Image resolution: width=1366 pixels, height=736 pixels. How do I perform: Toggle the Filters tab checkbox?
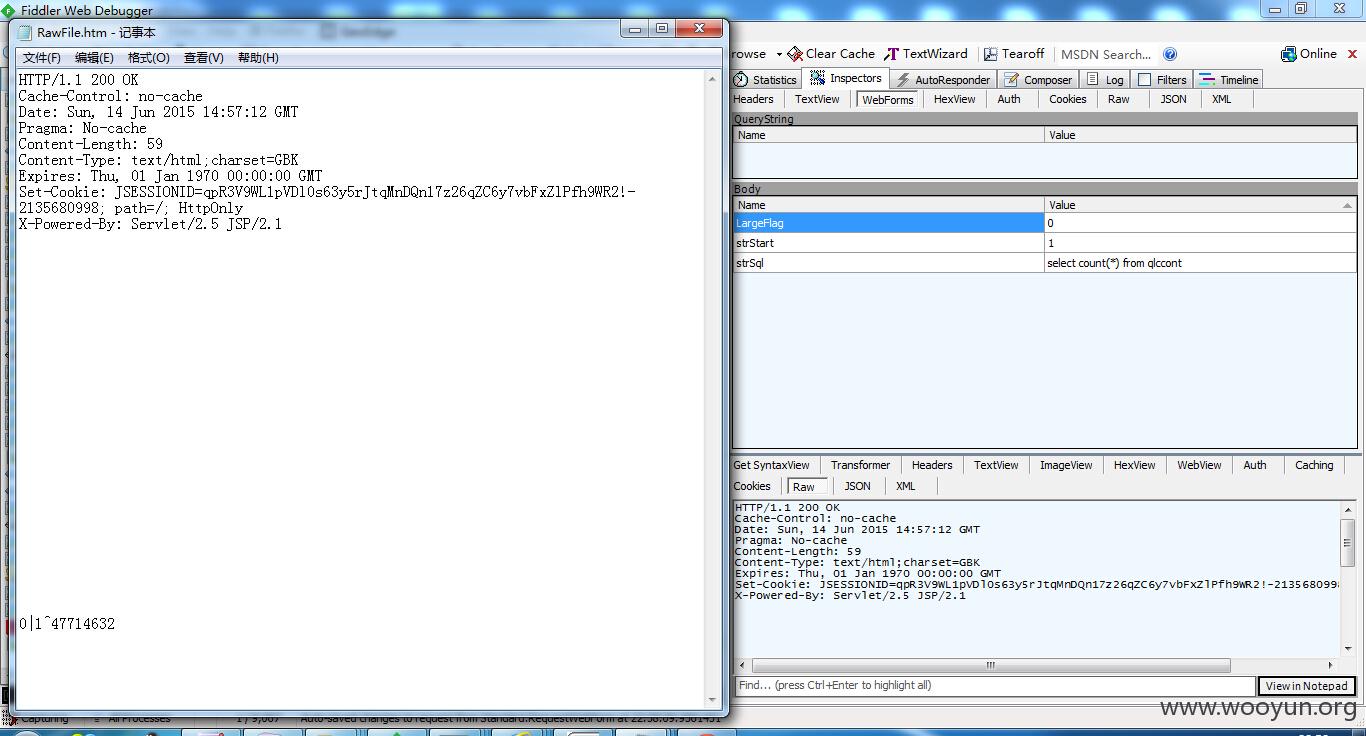[1145, 80]
